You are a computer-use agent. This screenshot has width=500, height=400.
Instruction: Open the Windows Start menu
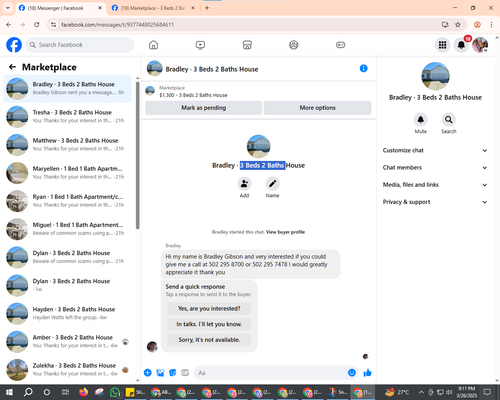(9, 392)
